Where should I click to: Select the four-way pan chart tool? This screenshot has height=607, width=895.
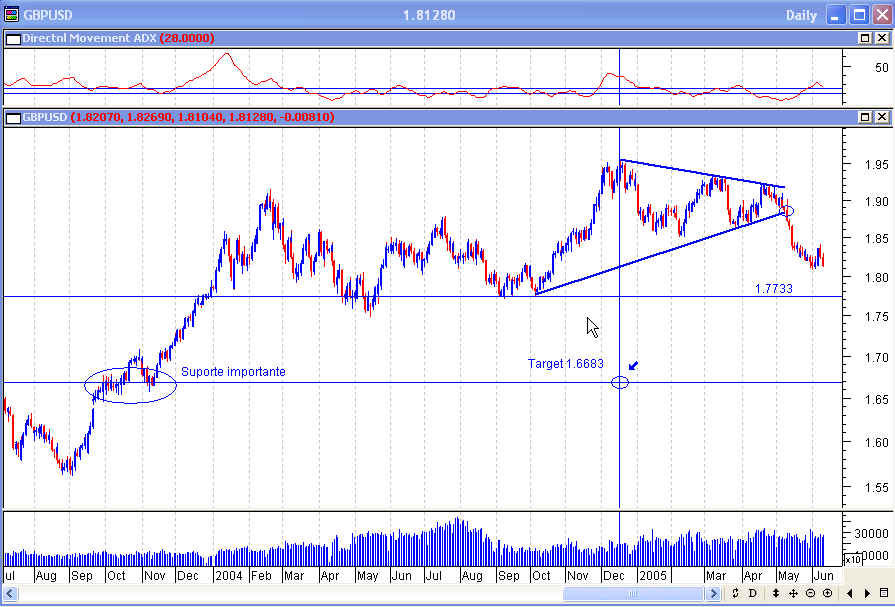click(x=794, y=593)
